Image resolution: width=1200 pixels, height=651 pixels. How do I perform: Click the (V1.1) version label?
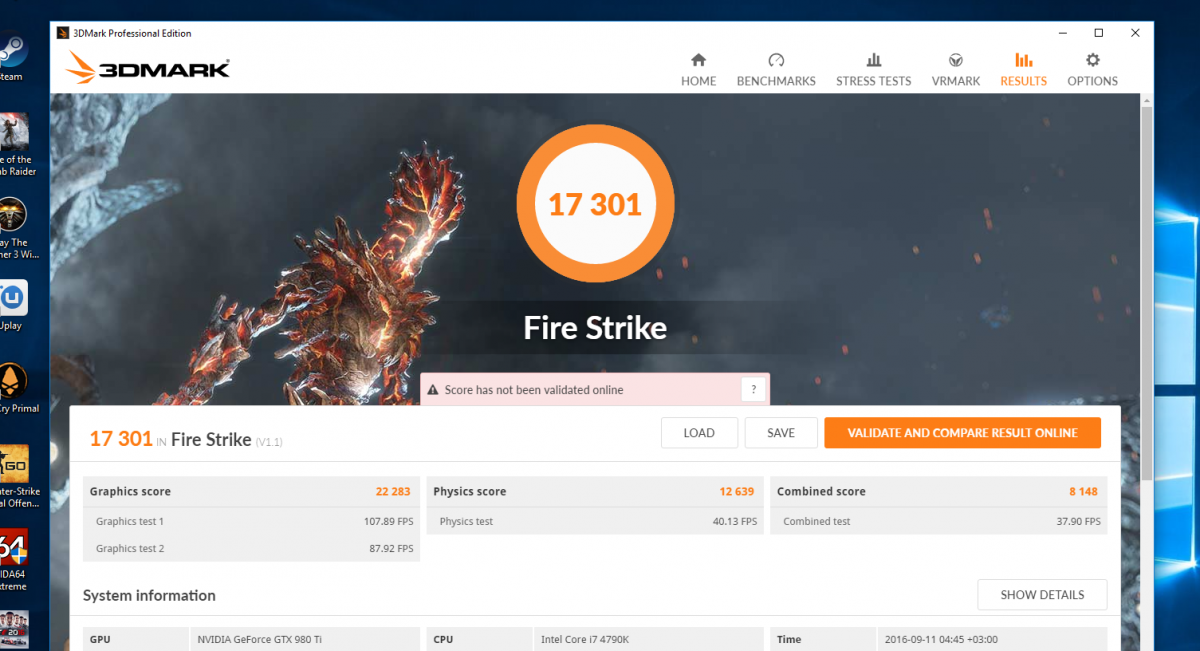(x=269, y=441)
